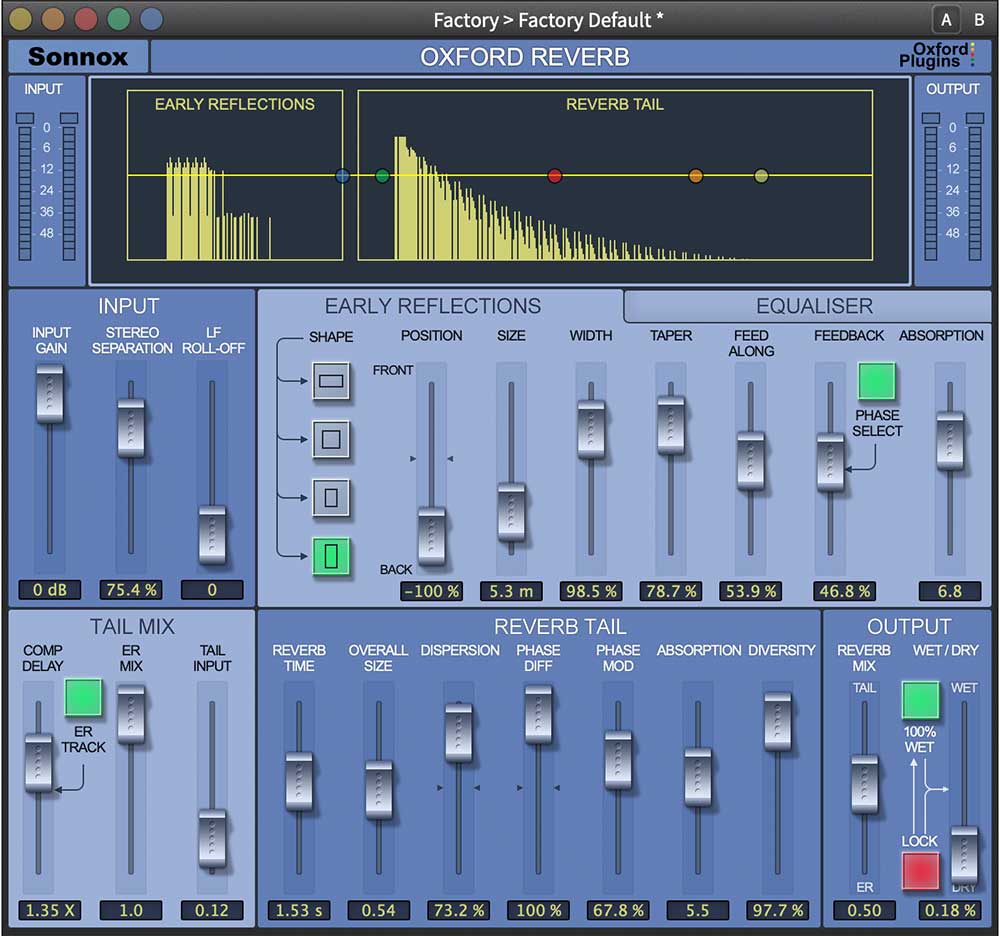Viewport: 1000px width, 936px height.
Task: Click the Diversity slider handle
Action: click(x=777, y=723)
